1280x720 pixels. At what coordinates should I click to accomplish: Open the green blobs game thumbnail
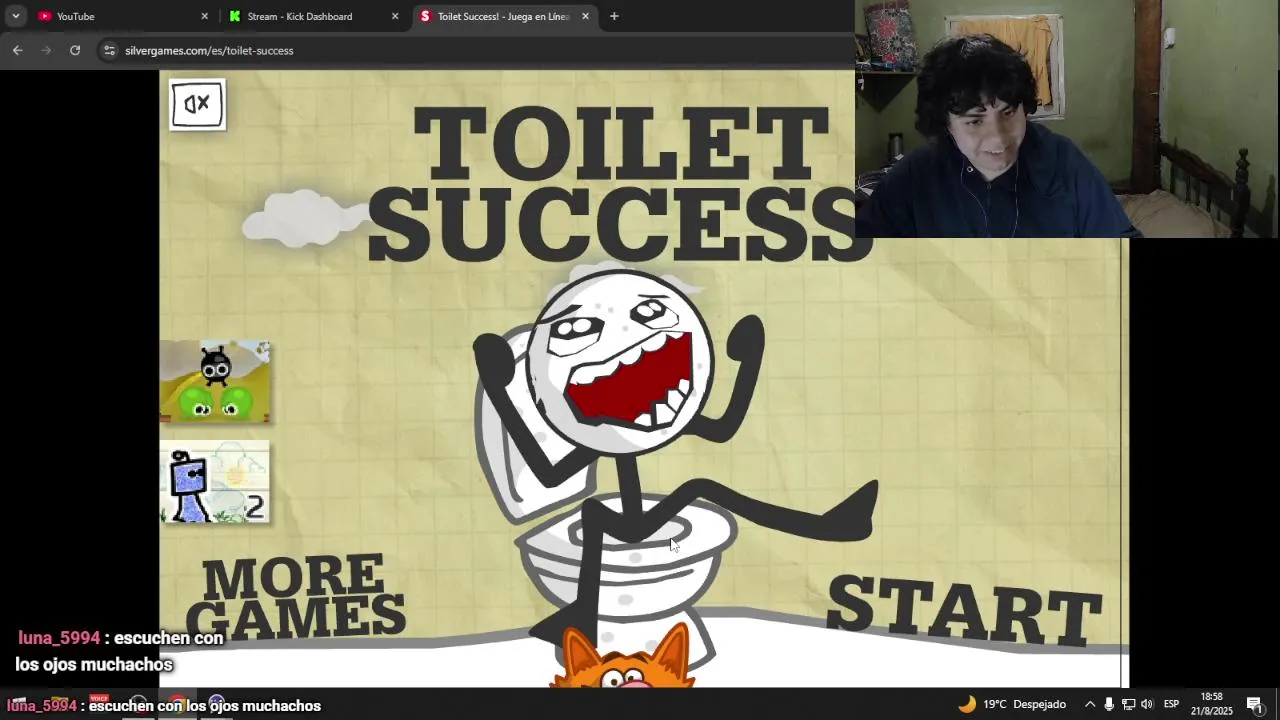tap(215, 381)
